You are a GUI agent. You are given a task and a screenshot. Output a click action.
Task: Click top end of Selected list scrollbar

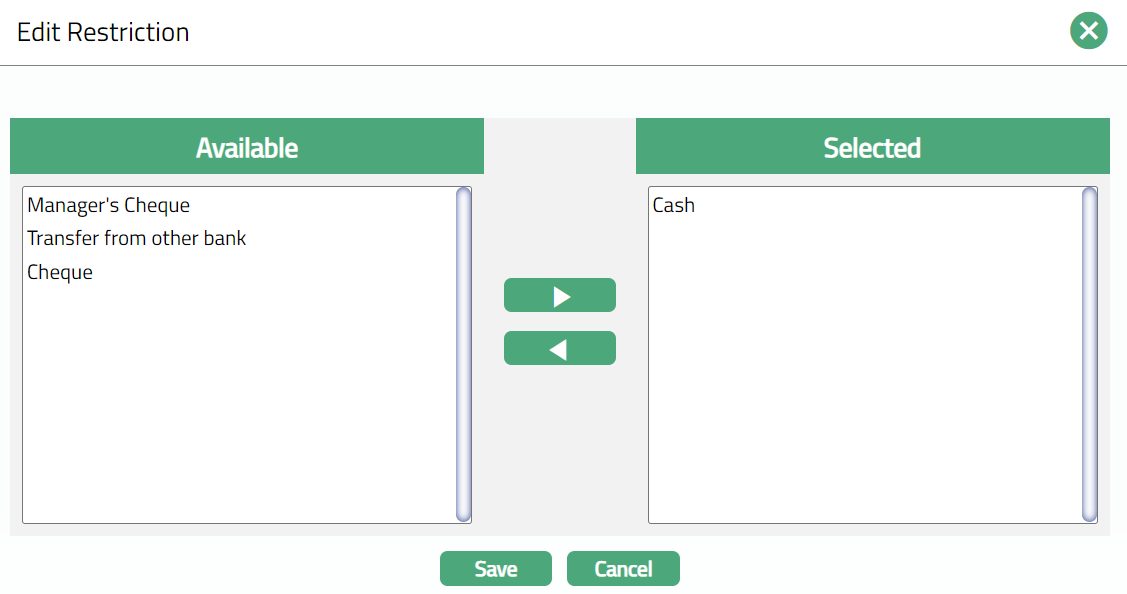1089,194
